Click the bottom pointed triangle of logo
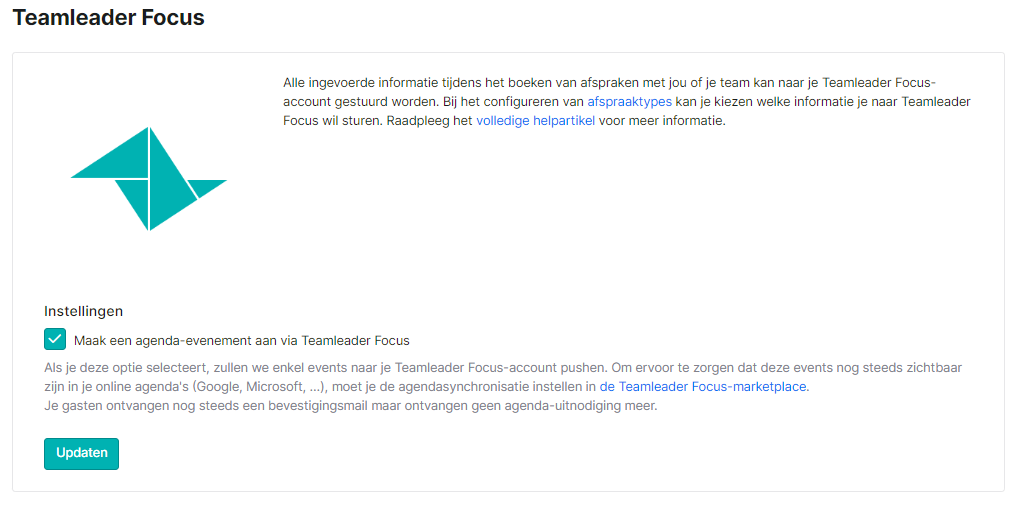The width and height of the screenshot is (1023, 512). (x=138, y=201)
